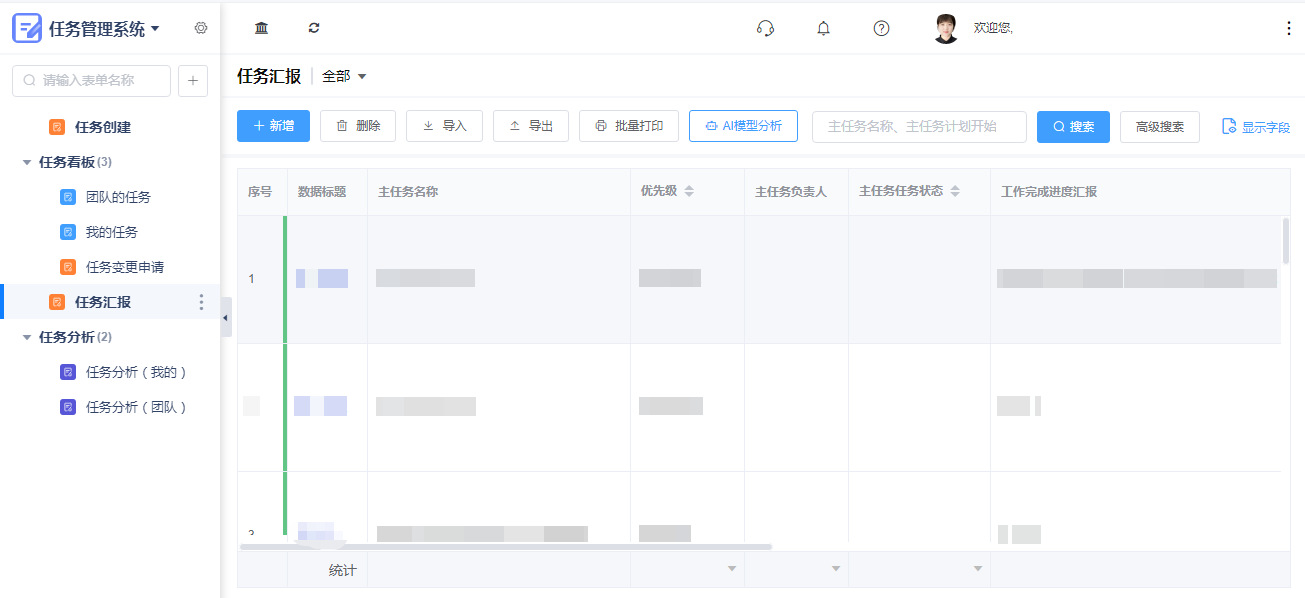This screenshot has width=1305, height=598.
Task: Click 显示字段 link
Action: pos(1256,127)
